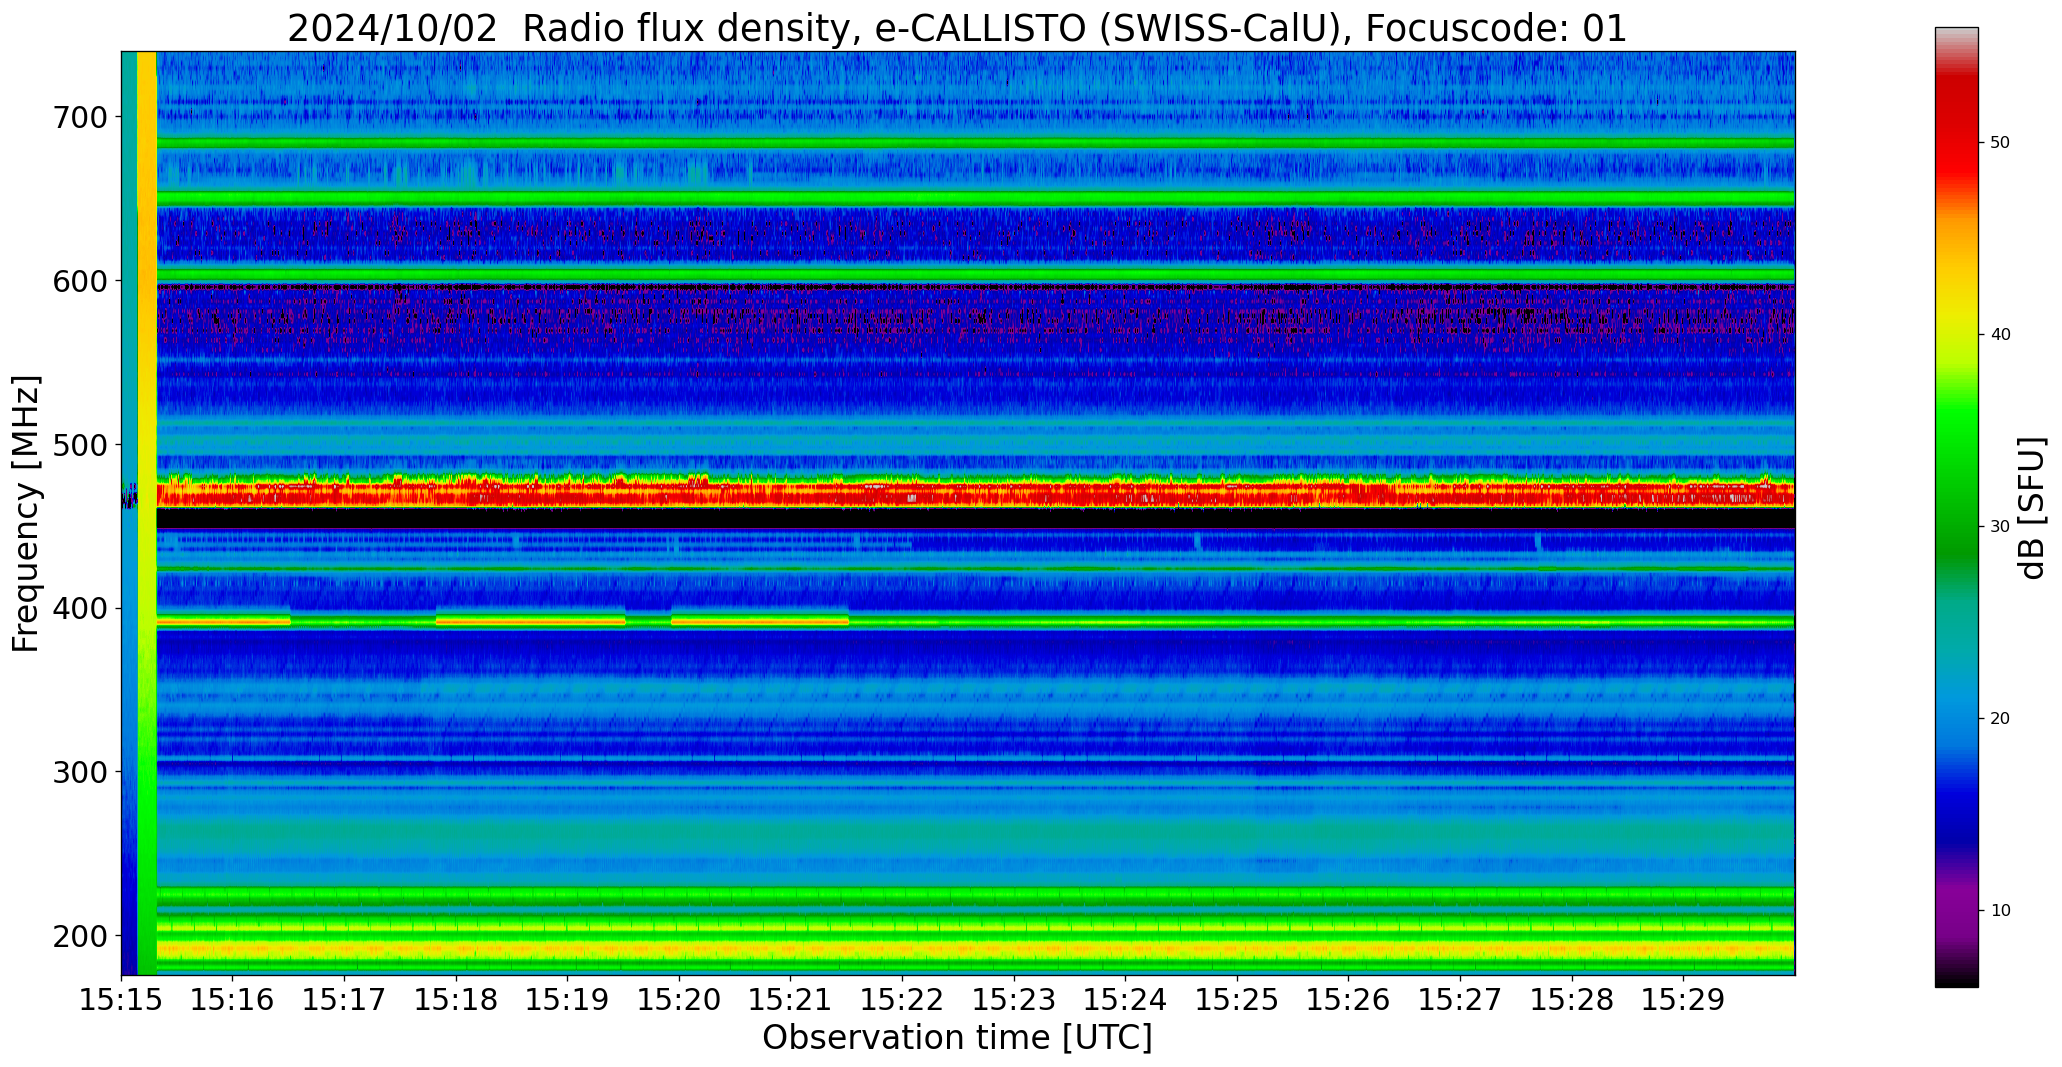Click the 15:28 time tick label
2062x1067 pixels.
(1572, 999)
